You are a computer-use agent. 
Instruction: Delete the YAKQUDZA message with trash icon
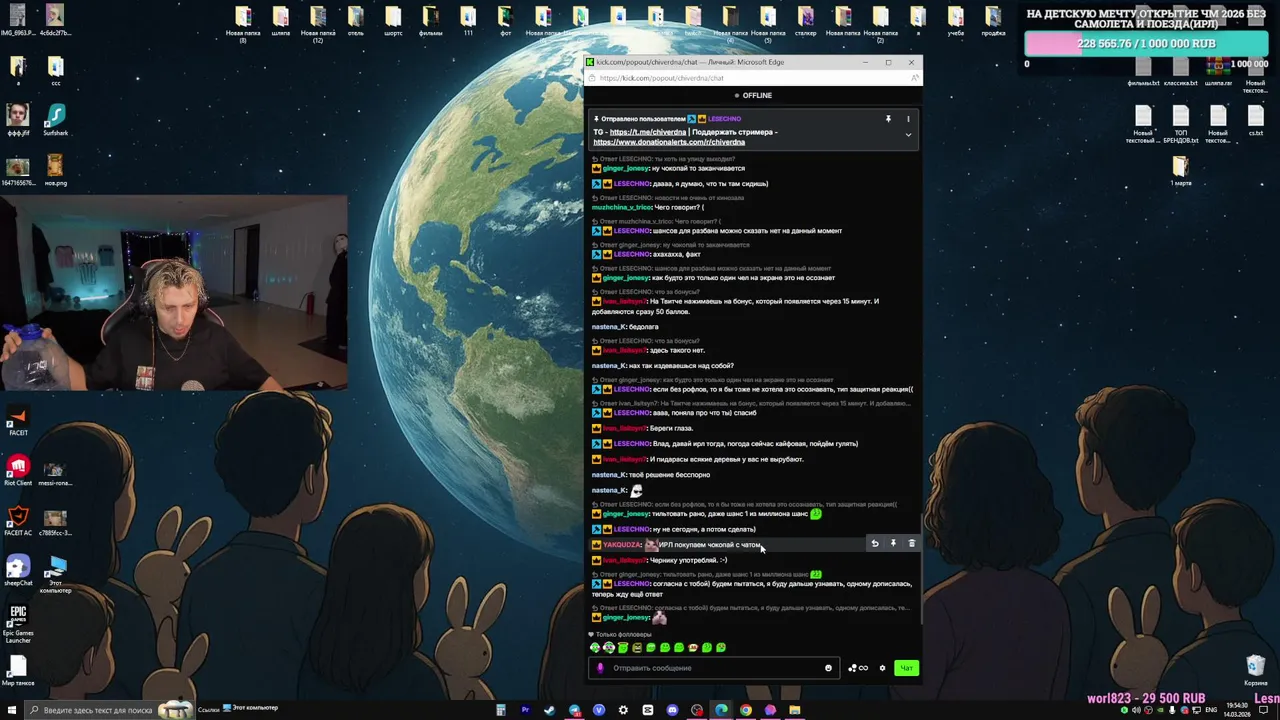pos(911,544)
